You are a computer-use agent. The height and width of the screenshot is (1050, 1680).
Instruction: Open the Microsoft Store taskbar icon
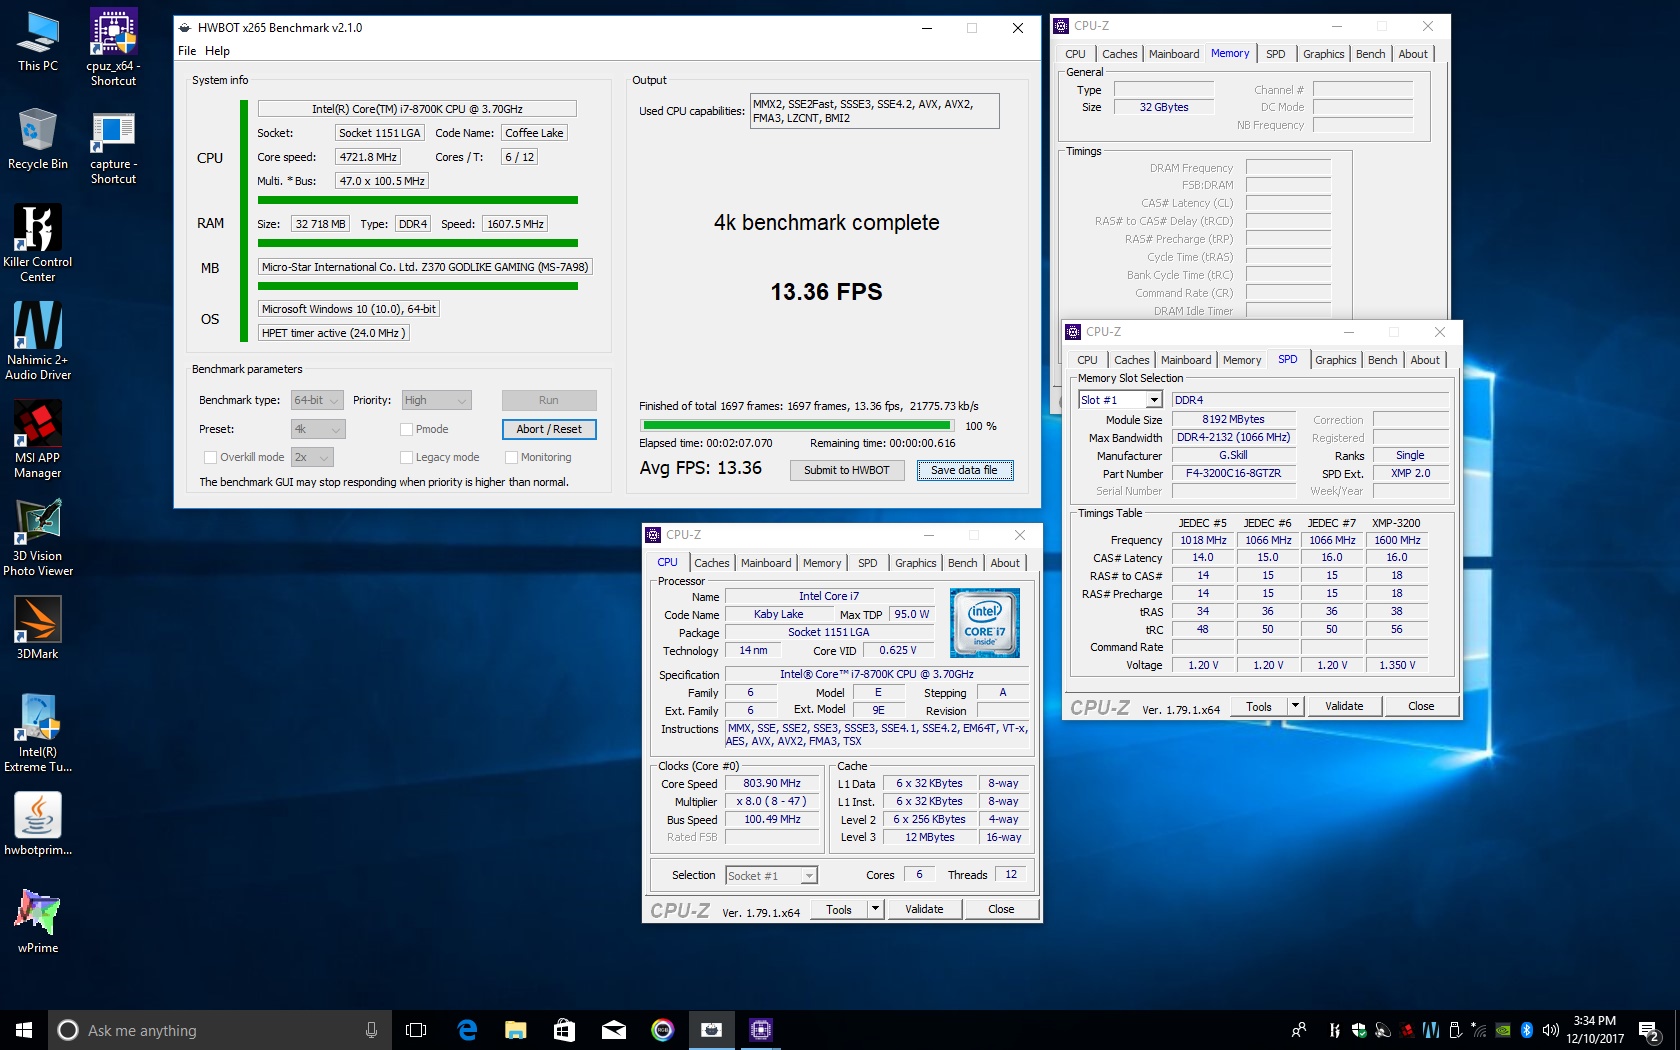tap(565, 1030)
